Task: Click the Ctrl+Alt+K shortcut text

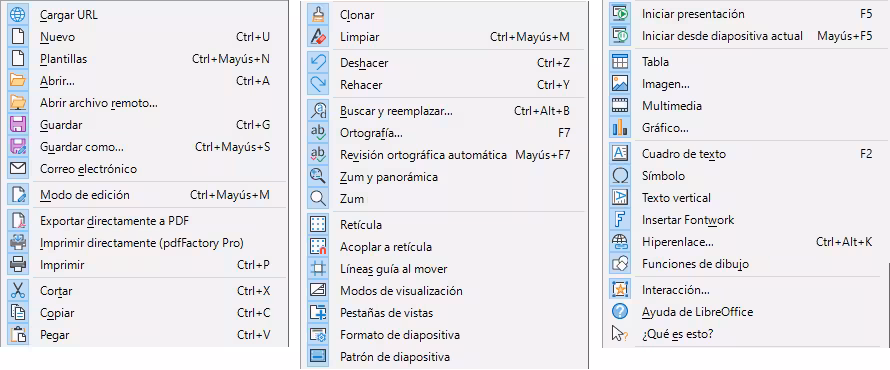Action: 844,242
